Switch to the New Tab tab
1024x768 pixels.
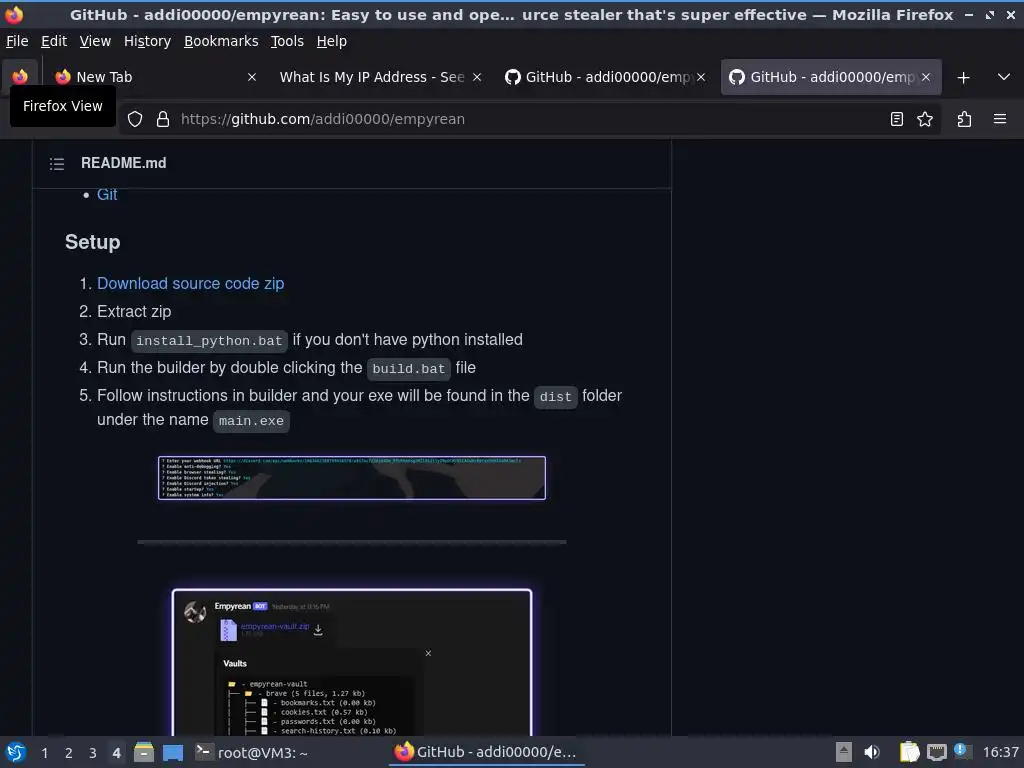click(157, 77)
